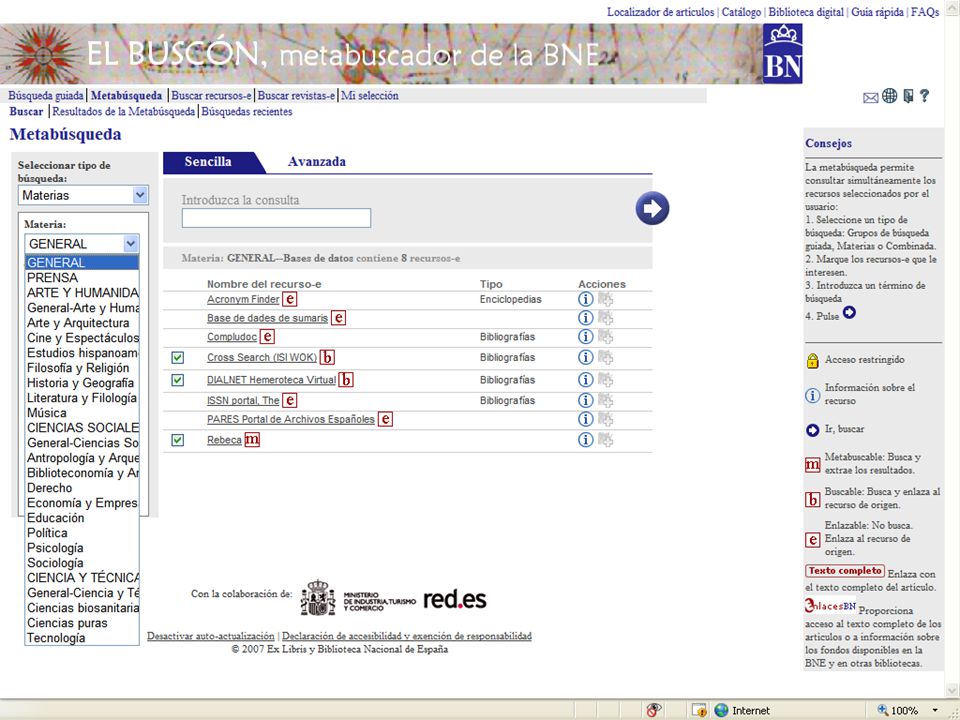
Task: Open Localizador de artículos link
Action: point(661,12)
